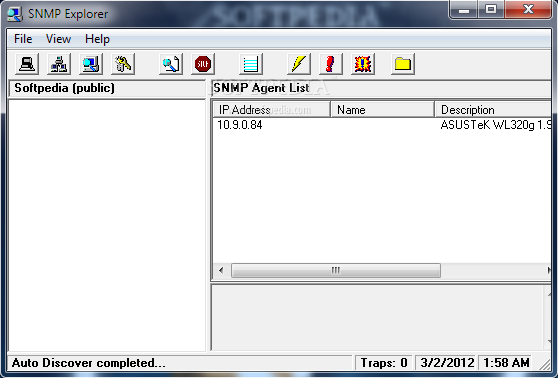Click the 1:58 AM time in status bar
Viewport: 558px width, 378px height.
pos(506,363)
